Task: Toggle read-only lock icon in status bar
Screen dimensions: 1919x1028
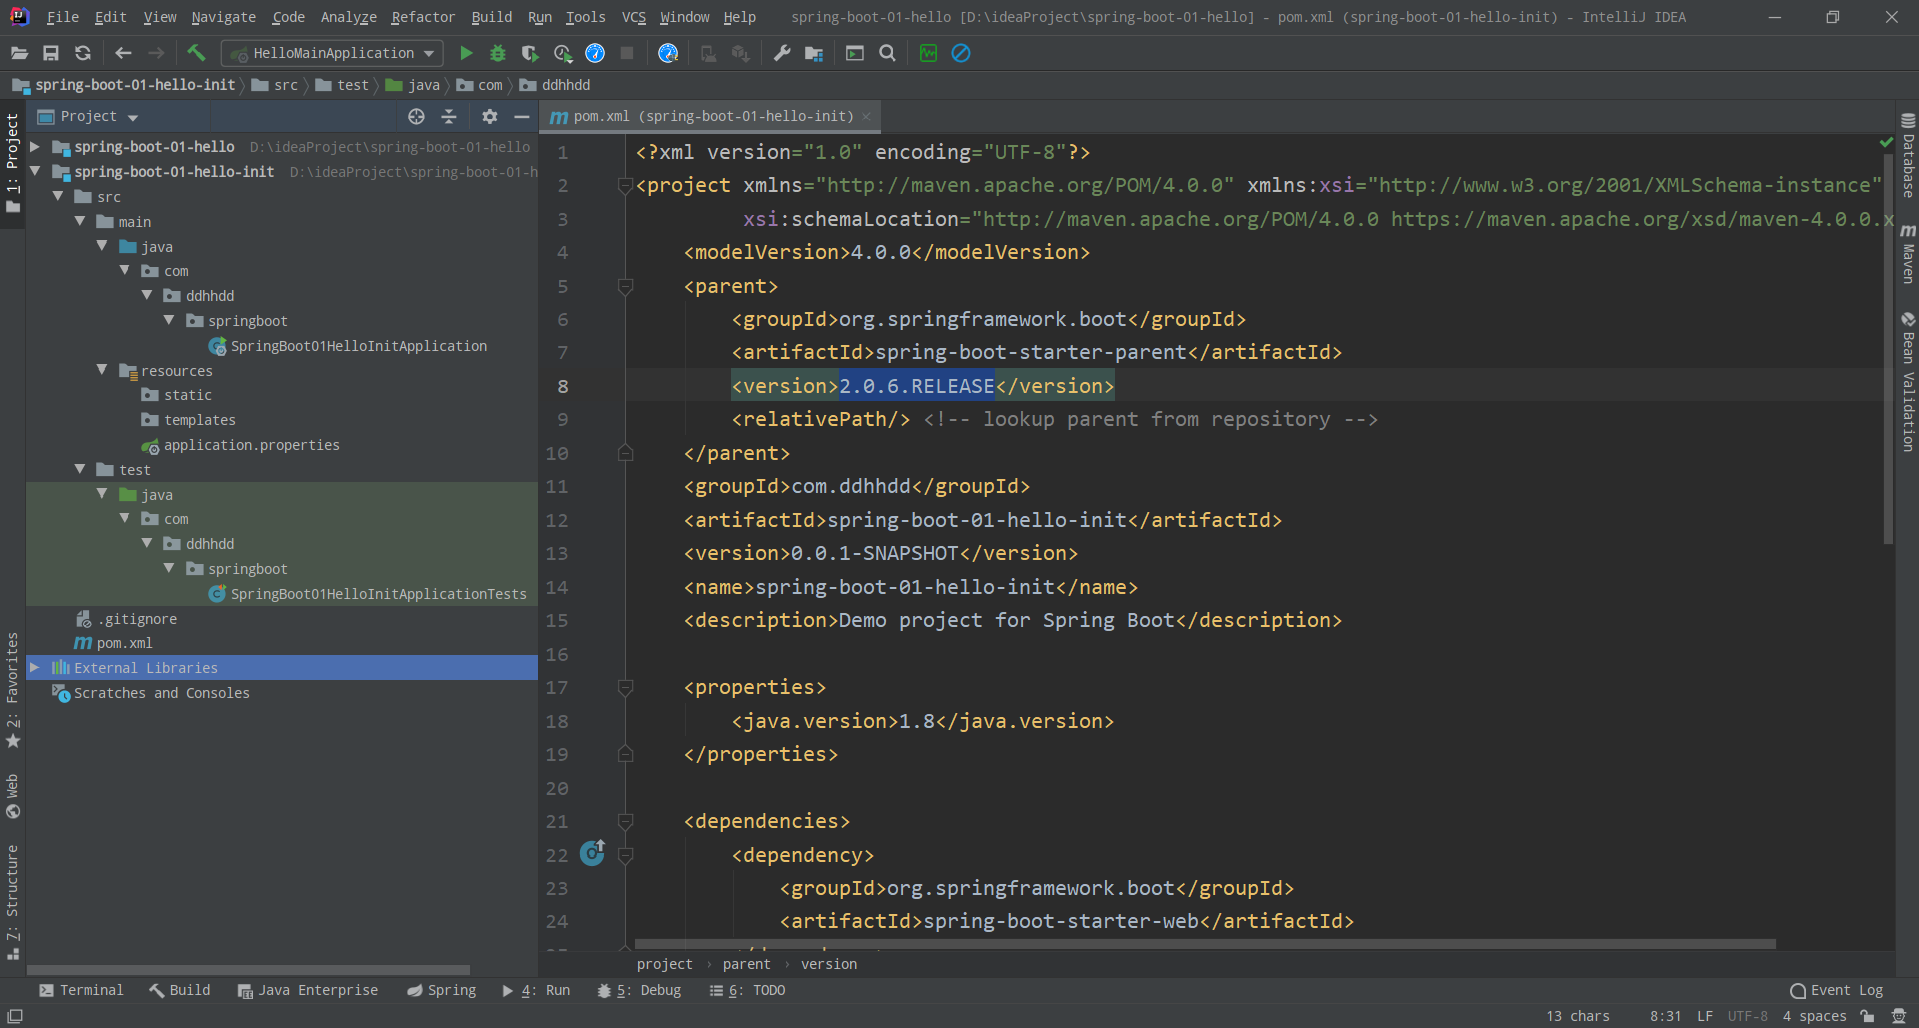Action: coord(1867,1016)
